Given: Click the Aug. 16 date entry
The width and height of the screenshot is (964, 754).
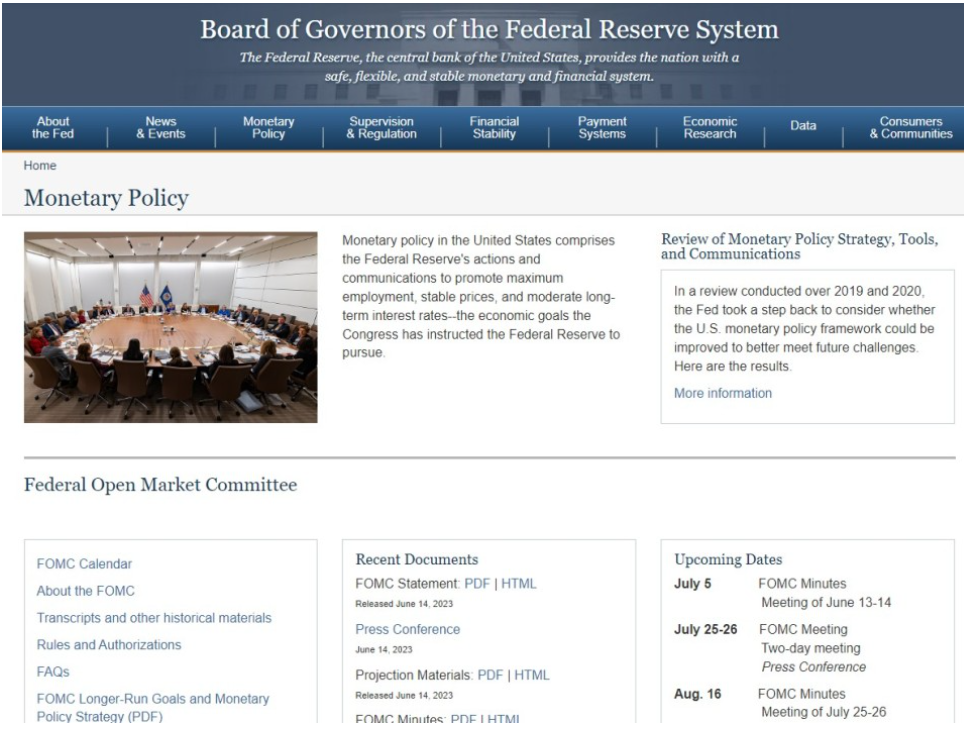Looking at the screenshot, I should tap(697, 694).
